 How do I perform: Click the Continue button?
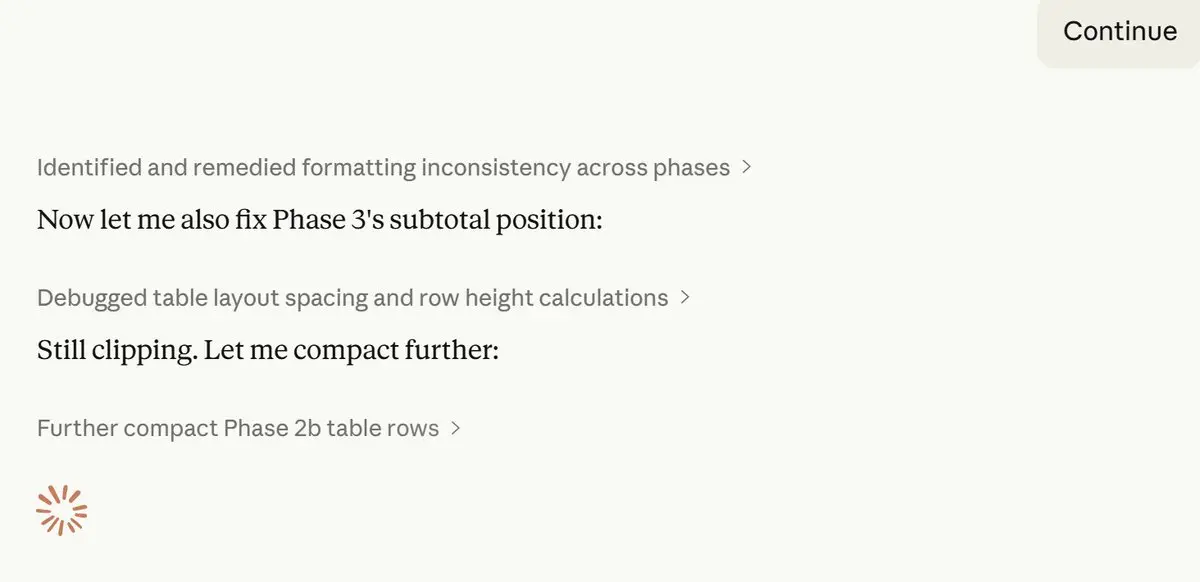pyautogui.click(x=1119, y=32)
